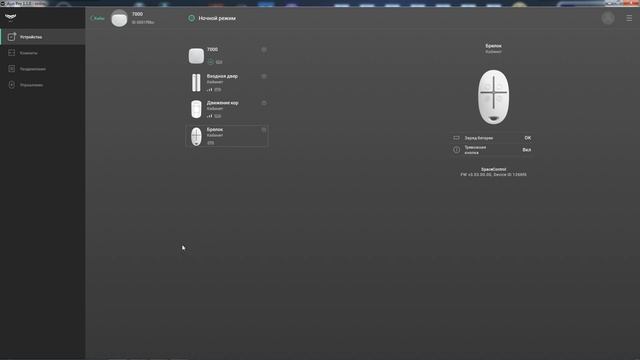
Task: Open settings gear for Входная дверь
Action: tap(264, 76)
